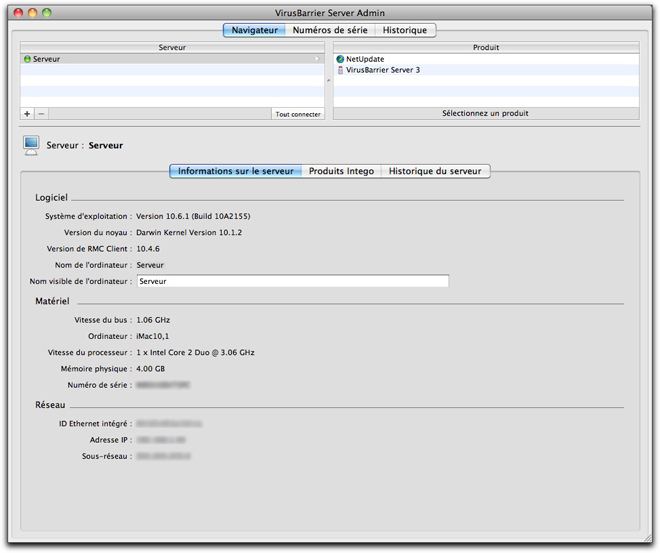Click the Serveur column header

point(172,48)
